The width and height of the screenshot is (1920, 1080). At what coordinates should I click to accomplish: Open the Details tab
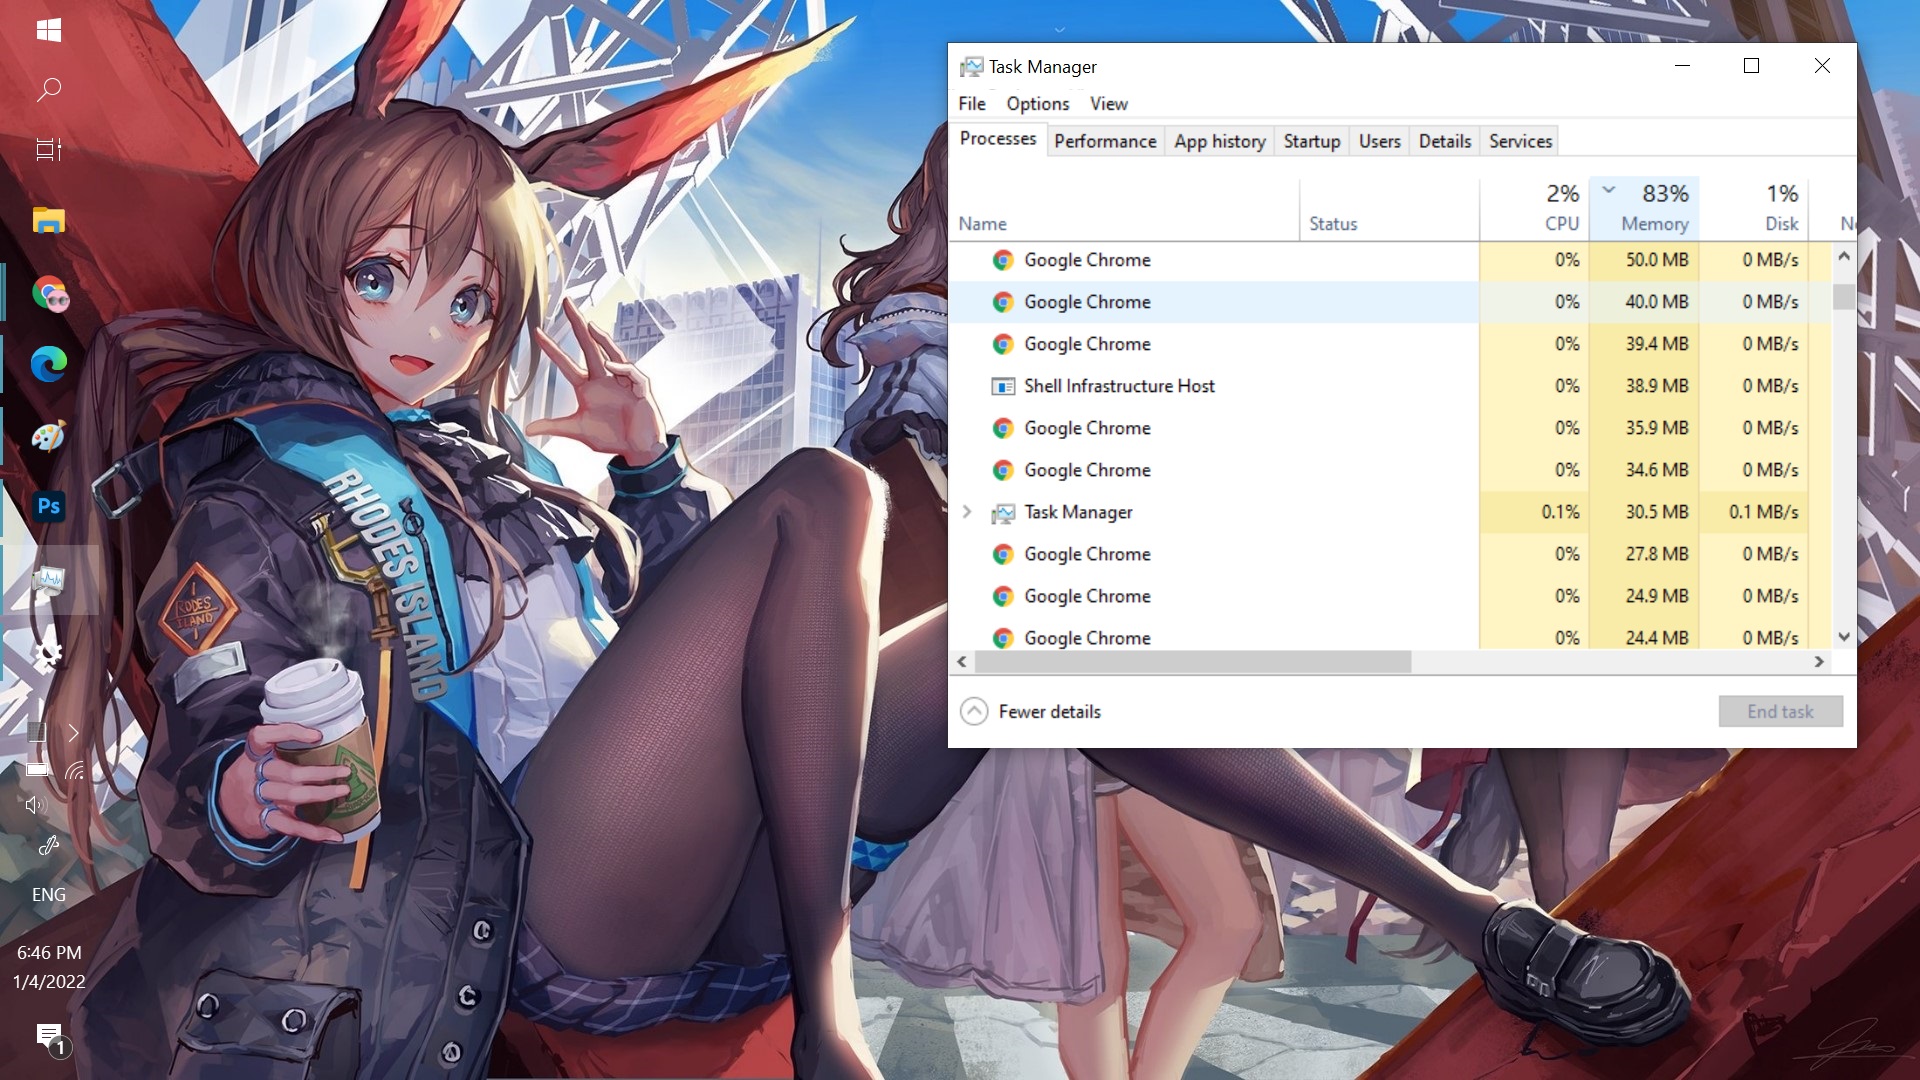(1445, 141)
